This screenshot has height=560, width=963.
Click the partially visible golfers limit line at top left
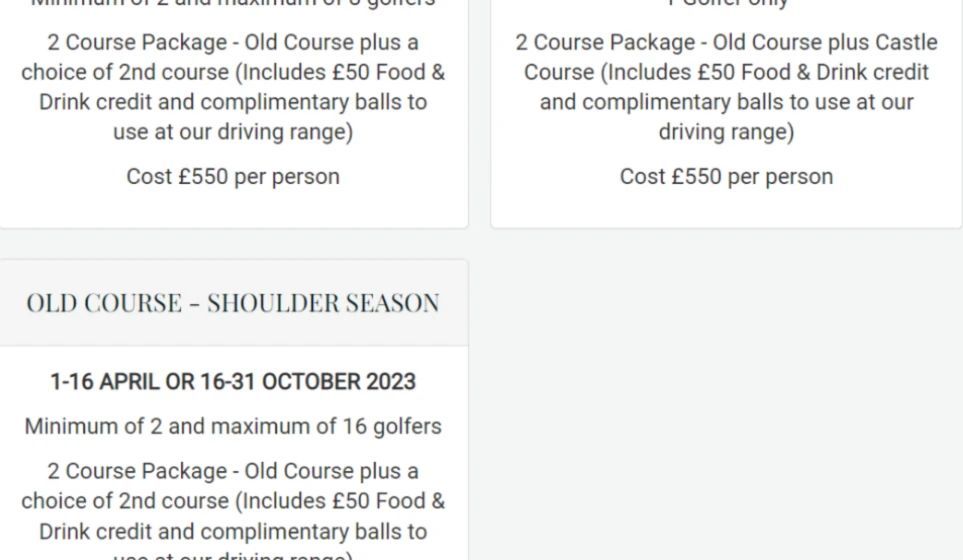click(233, 4)
